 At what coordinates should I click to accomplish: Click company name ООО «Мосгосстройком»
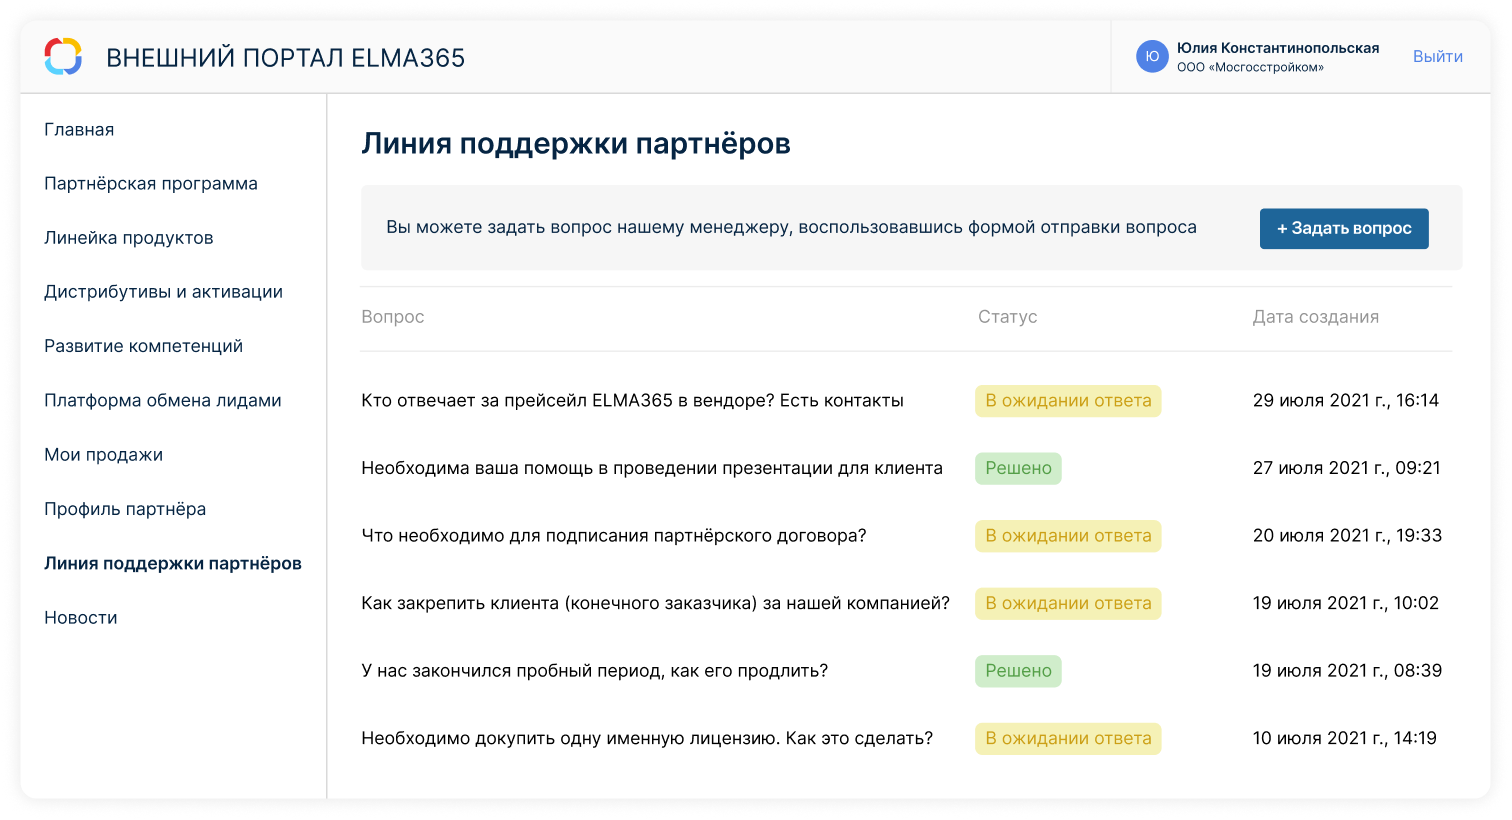(1250, 68)
